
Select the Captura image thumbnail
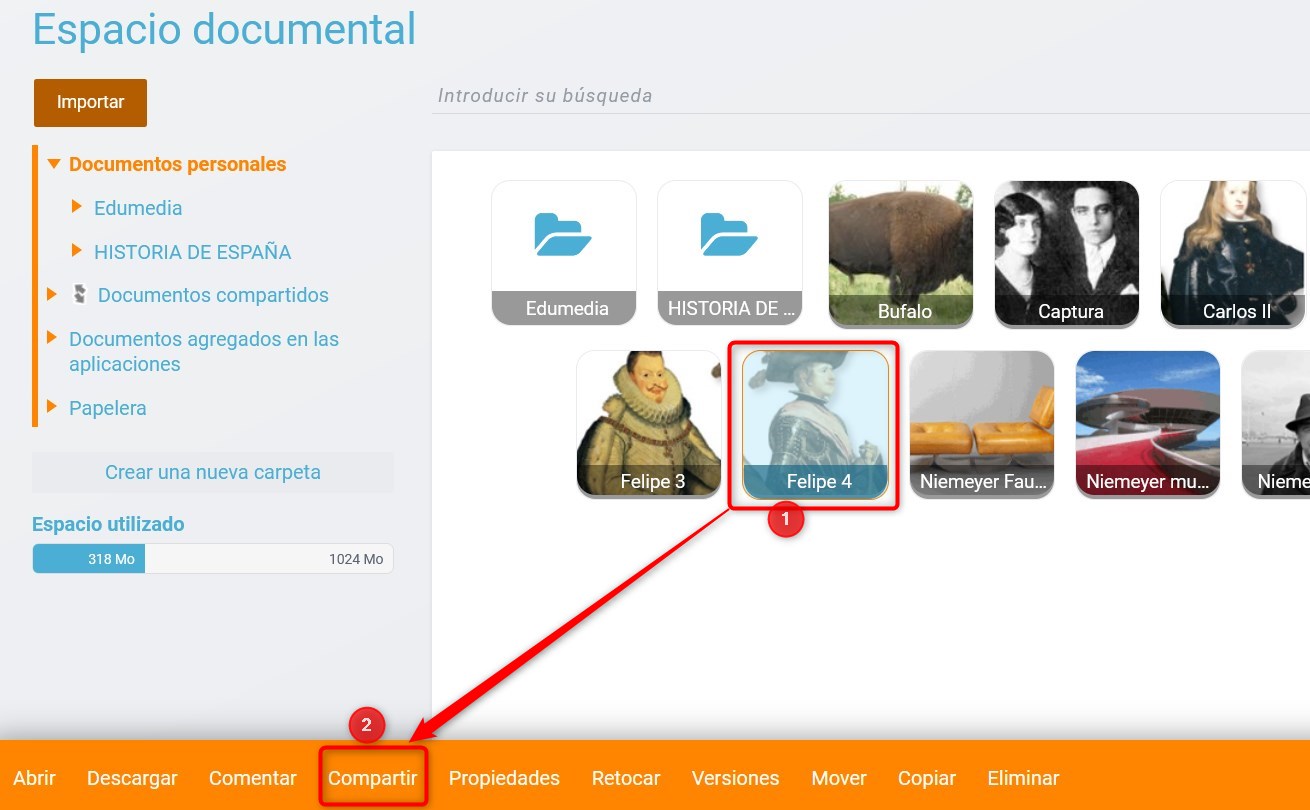click(x=1067, y=254)
